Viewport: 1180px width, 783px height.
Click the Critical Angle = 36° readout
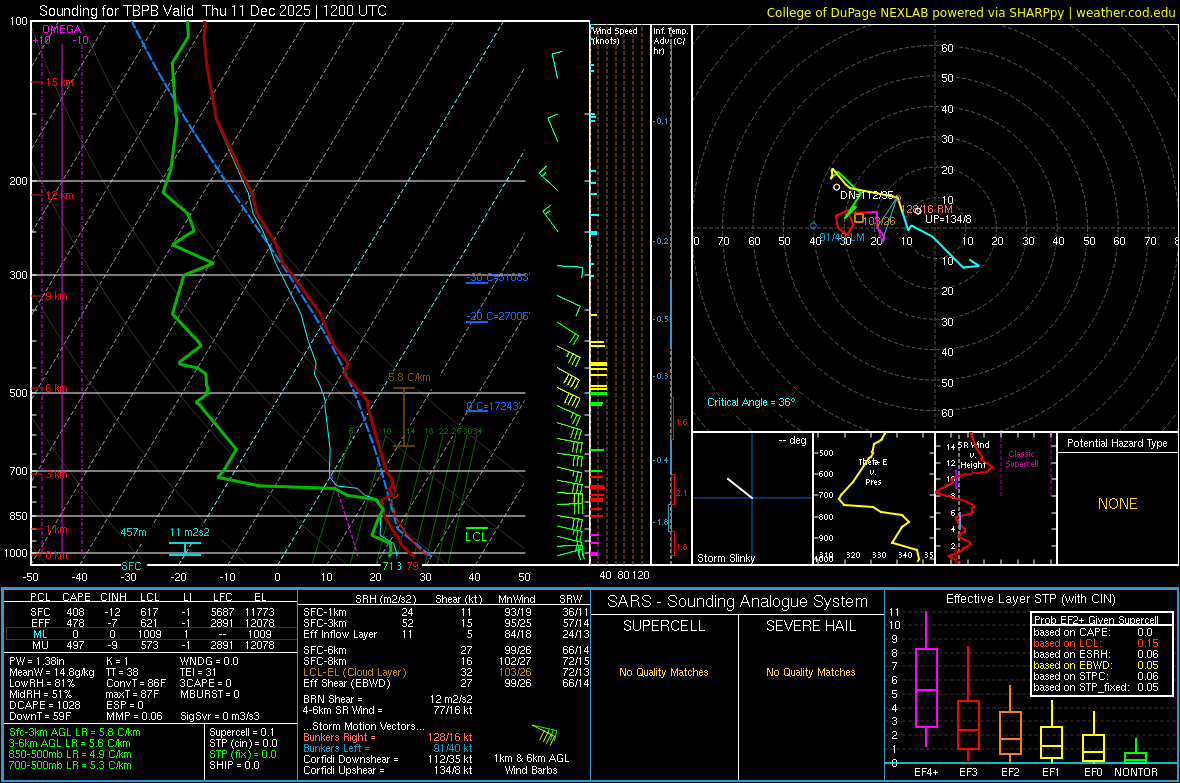click(751, 402)
